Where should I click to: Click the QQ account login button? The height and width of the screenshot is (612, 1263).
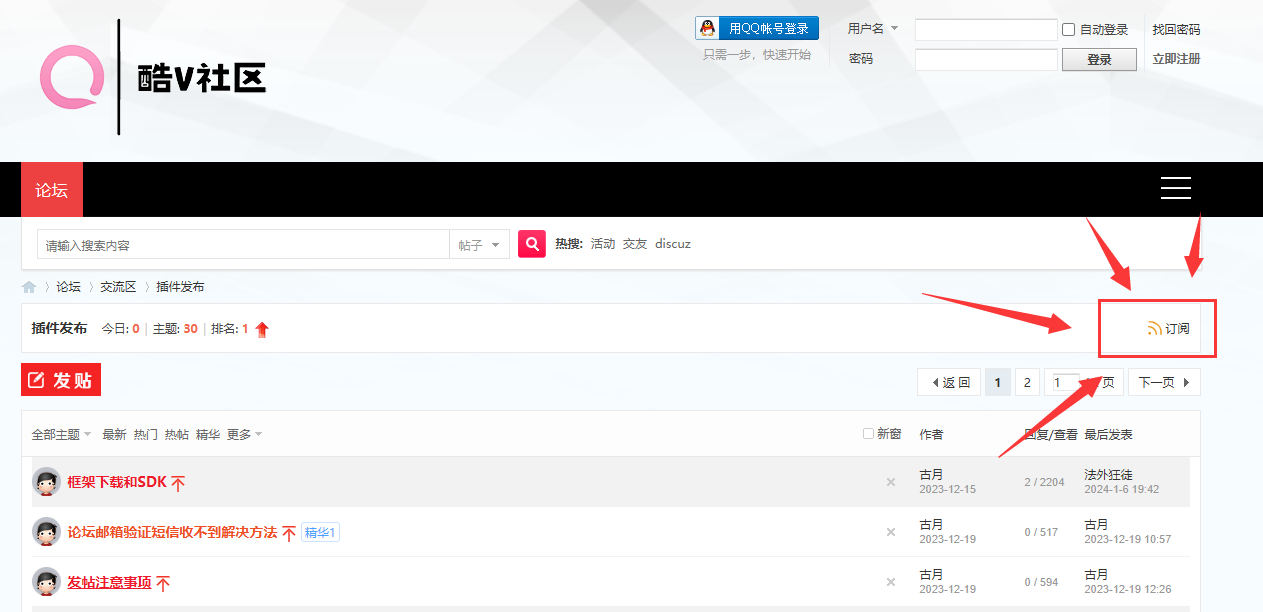click(x=757, y=28)
